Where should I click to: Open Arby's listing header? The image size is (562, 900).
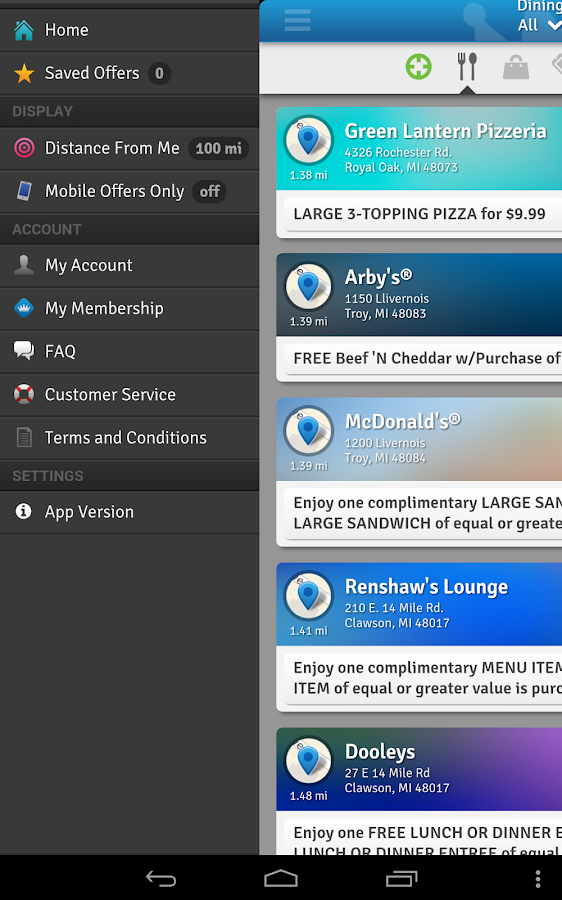point(419,294)
